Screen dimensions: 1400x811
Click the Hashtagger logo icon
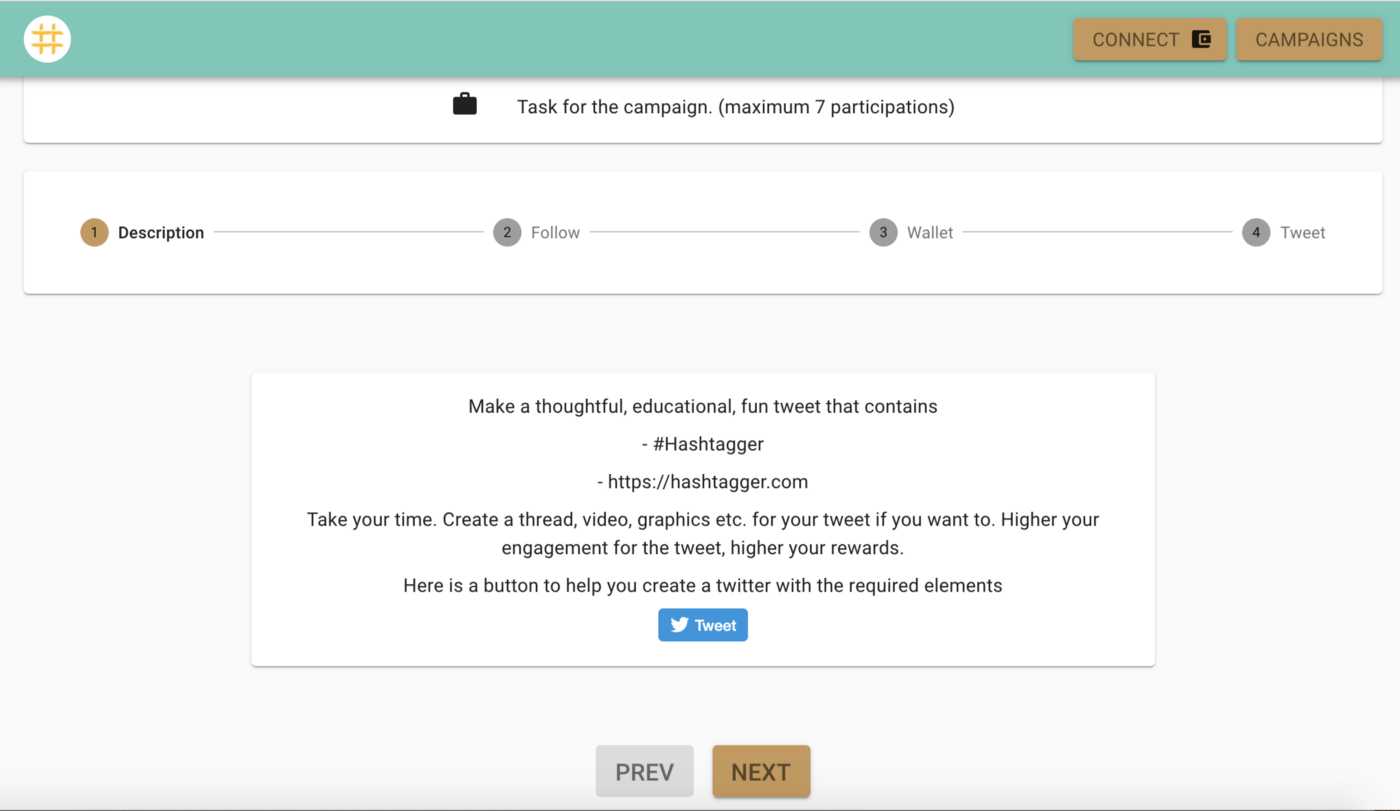point(47,40)
